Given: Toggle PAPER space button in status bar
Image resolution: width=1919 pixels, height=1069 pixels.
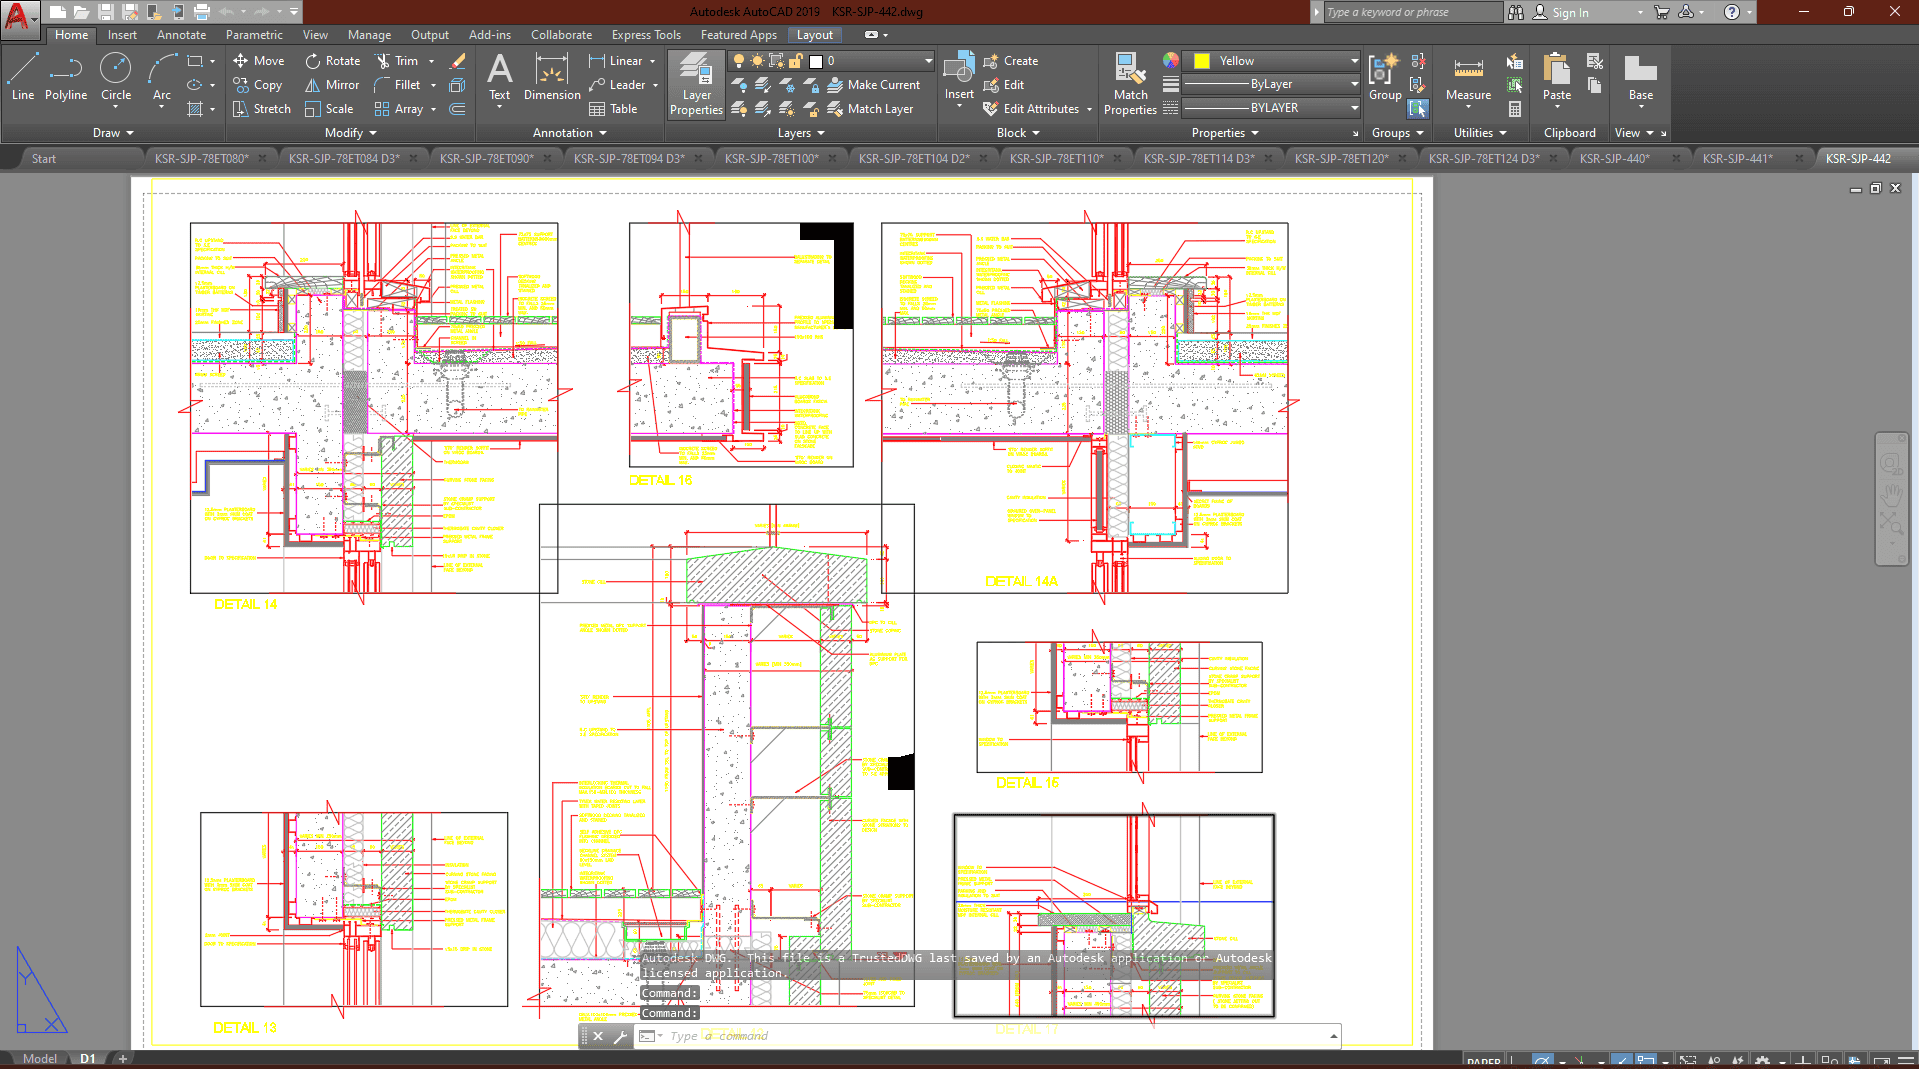Looking at the screenshot, I should pos(1483,1061).
